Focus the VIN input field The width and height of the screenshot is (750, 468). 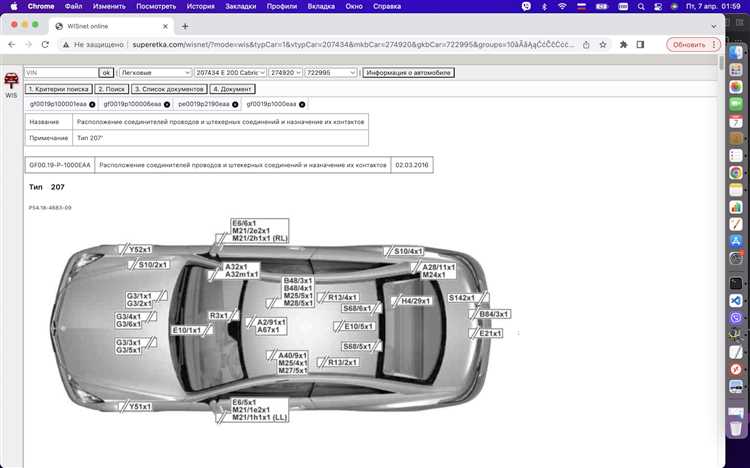point(61,73)
